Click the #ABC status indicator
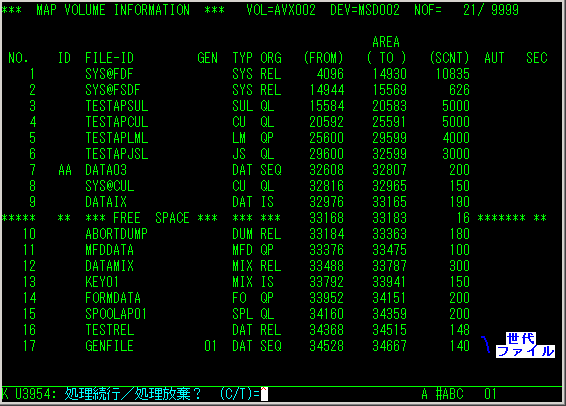 pos(449,394)
